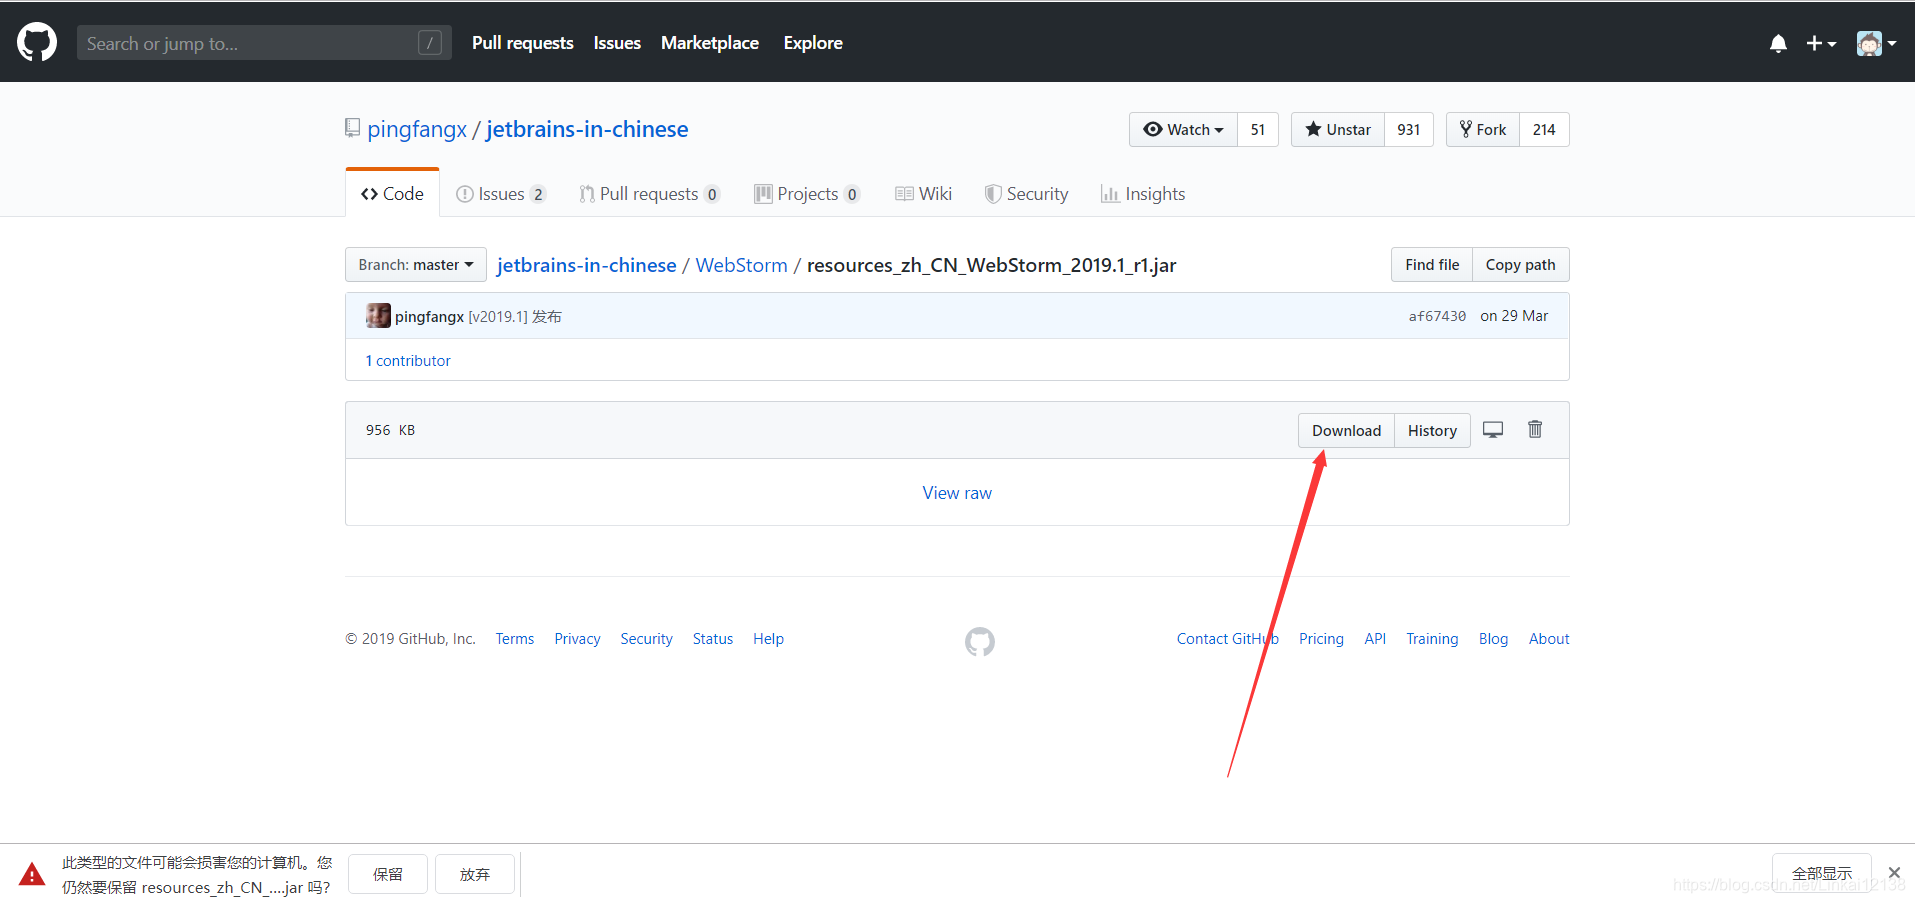
Task: Select the Code tab
Action: tap(392, 193)
